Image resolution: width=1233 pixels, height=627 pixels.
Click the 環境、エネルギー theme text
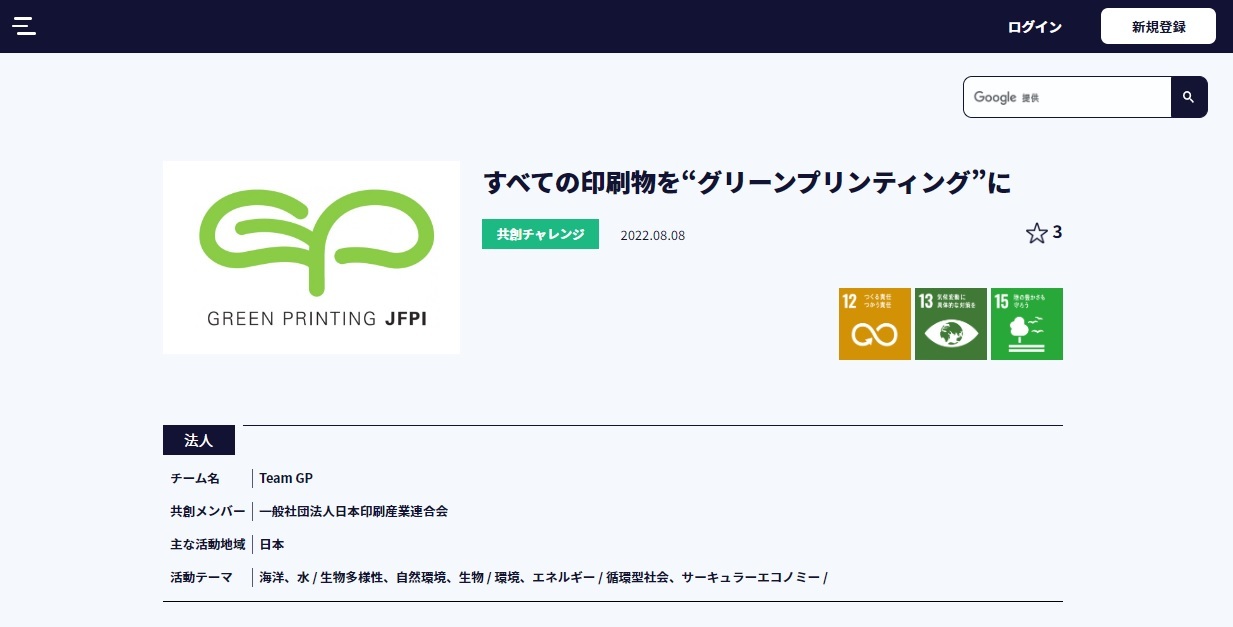[x=544, y=577]
